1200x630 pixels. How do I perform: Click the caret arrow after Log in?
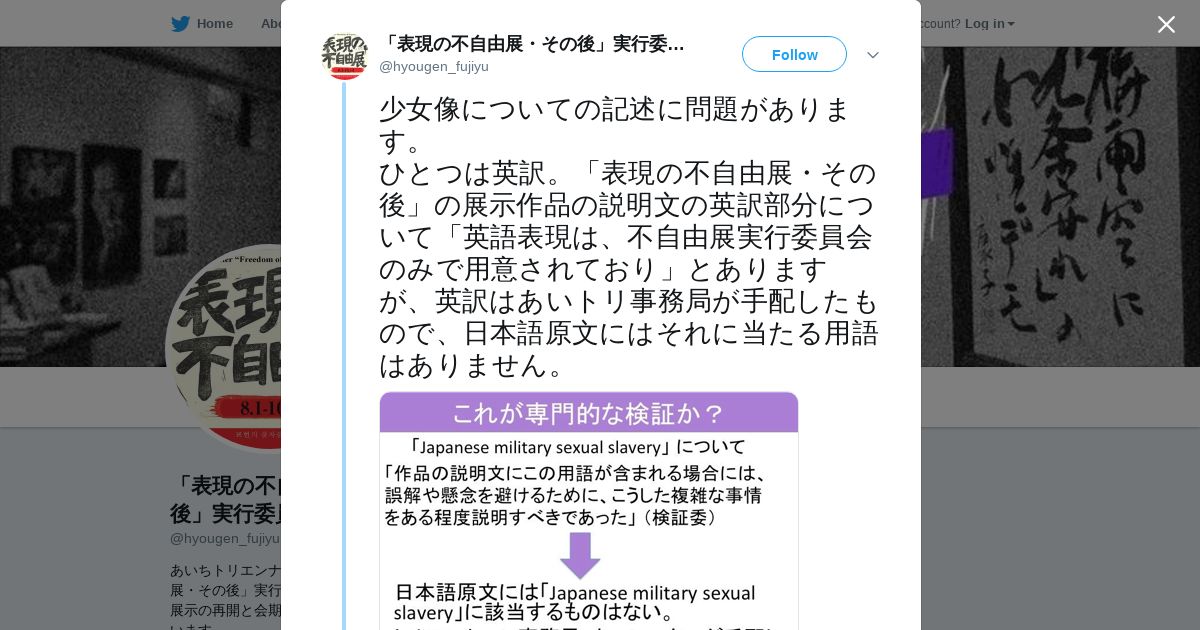click(1011, 24)
